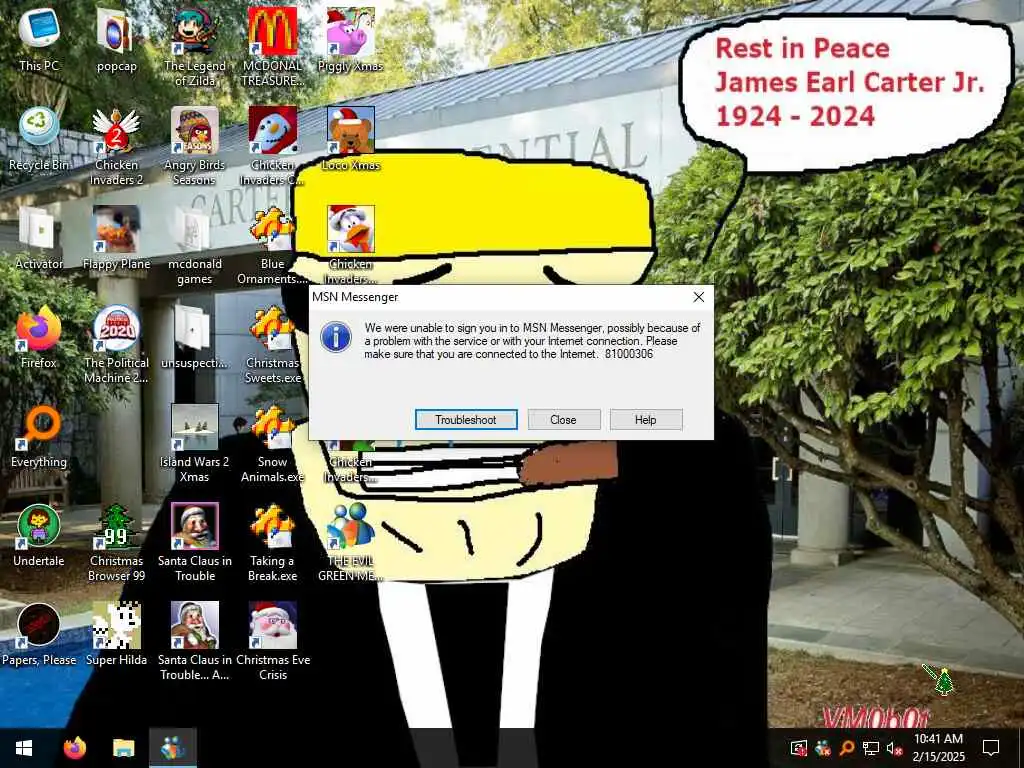Launch Chicken Invaders C... with snowman icon
This screenshot has width=1024, height=768.
(272, 146)
